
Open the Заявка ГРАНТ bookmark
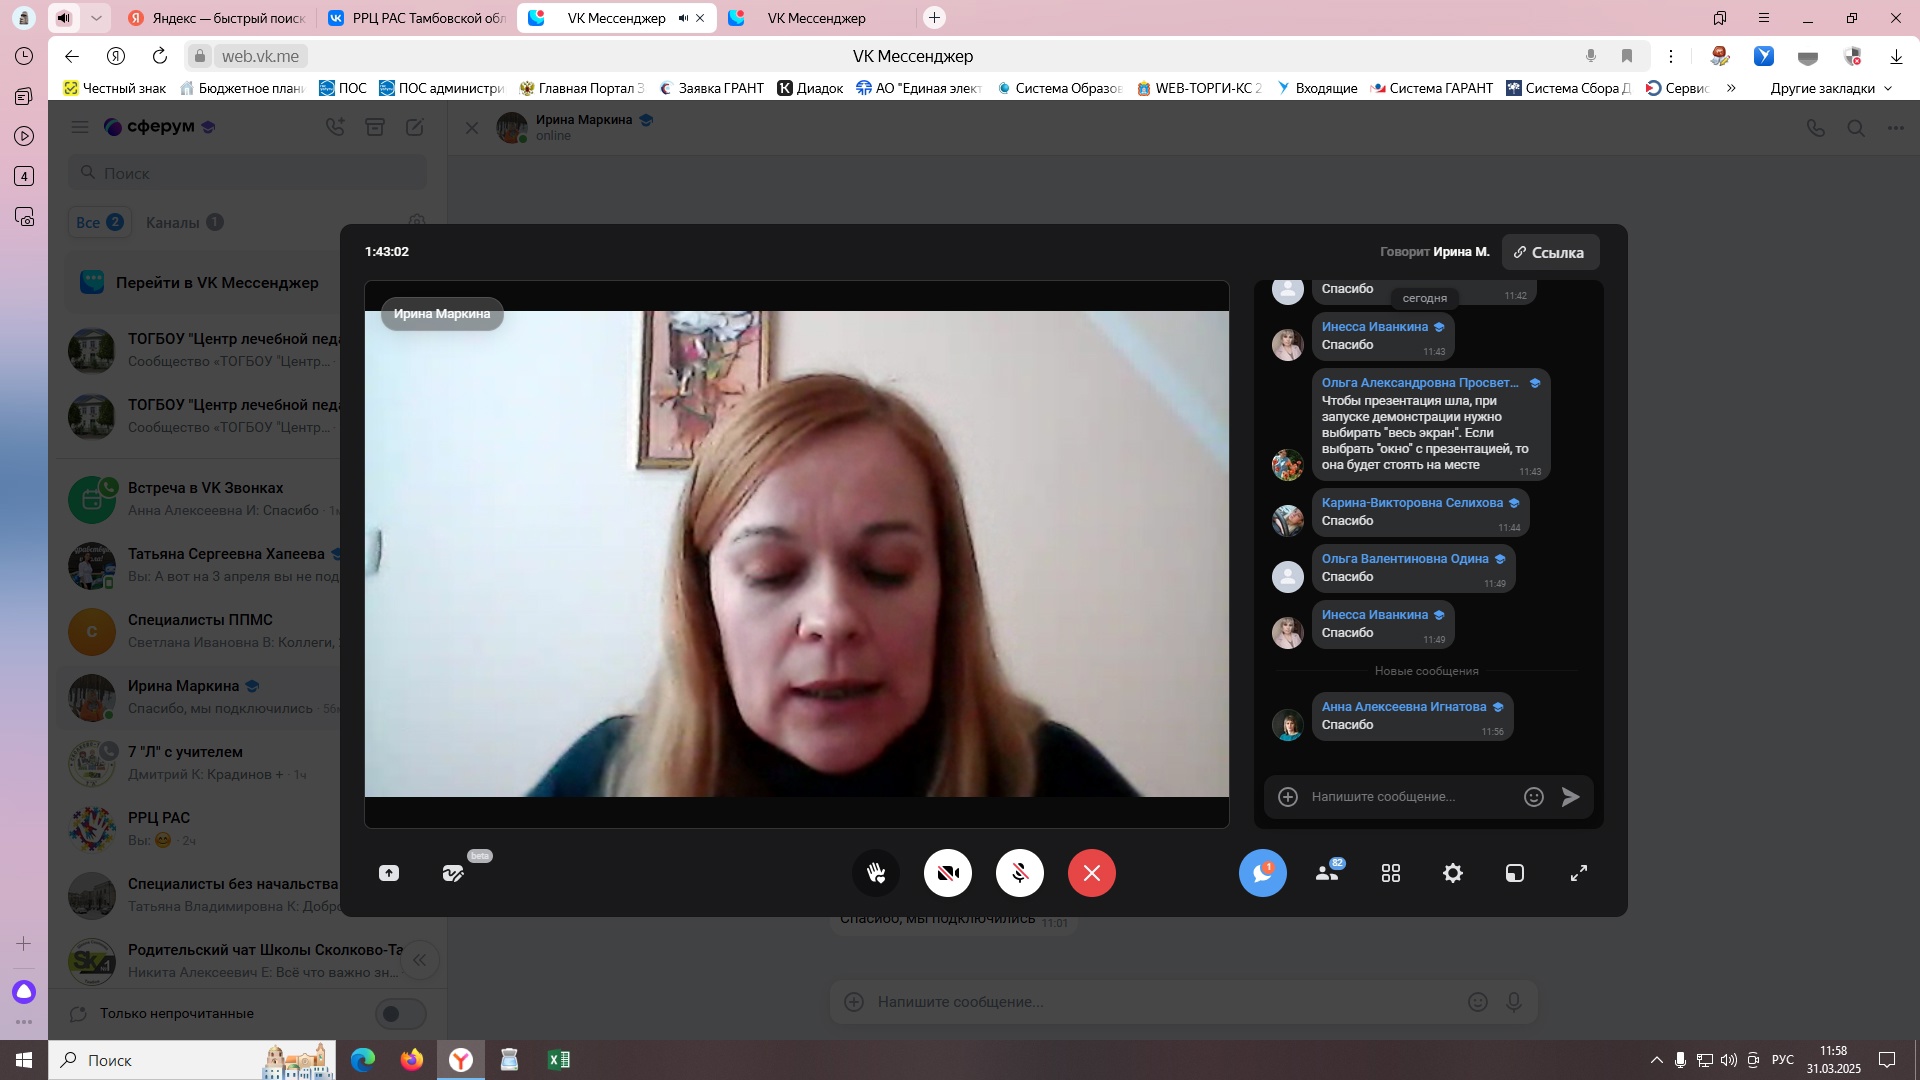point(711,88)
